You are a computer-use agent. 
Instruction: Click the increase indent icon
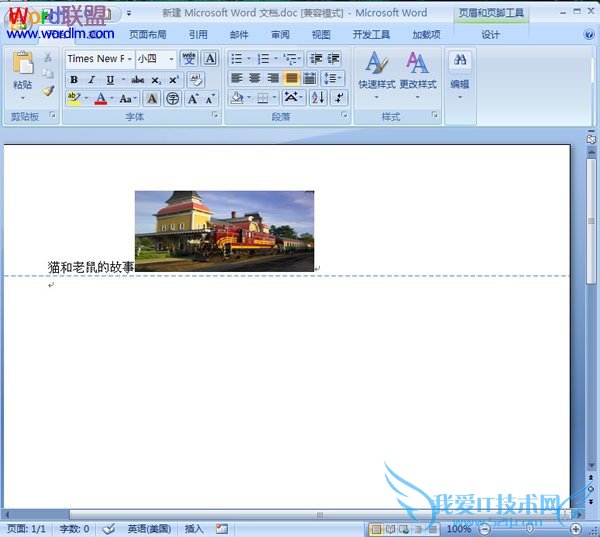tap(333, 59)
